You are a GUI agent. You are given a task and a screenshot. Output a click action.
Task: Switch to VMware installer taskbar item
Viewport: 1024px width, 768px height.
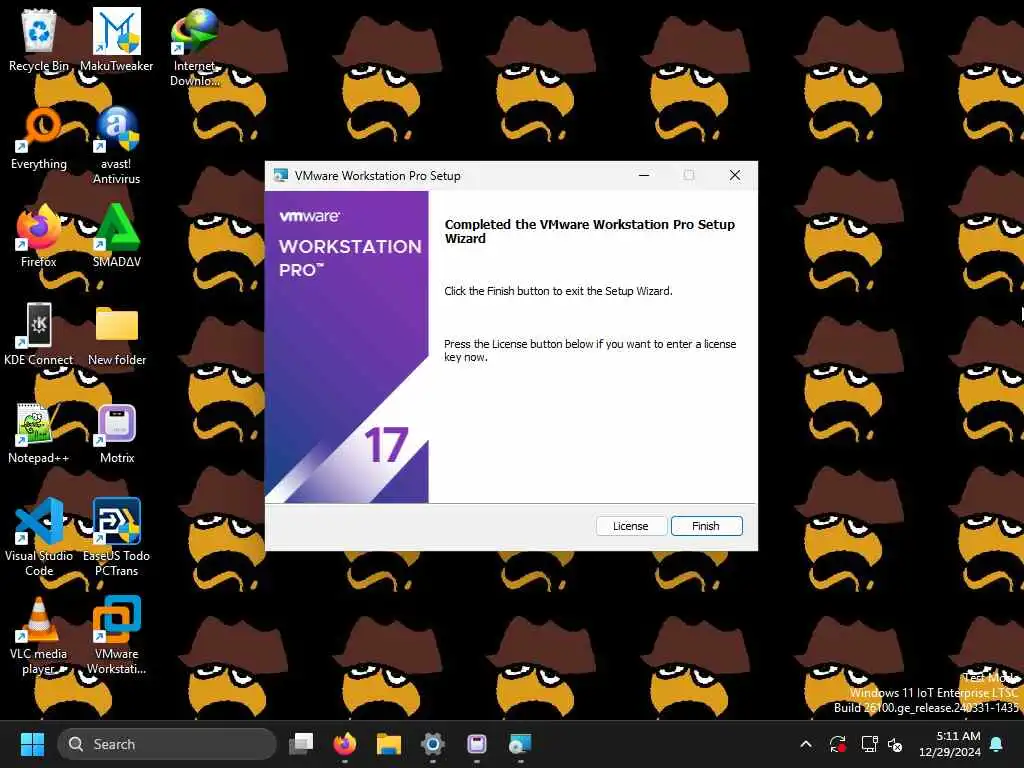(x=520, y=744)
